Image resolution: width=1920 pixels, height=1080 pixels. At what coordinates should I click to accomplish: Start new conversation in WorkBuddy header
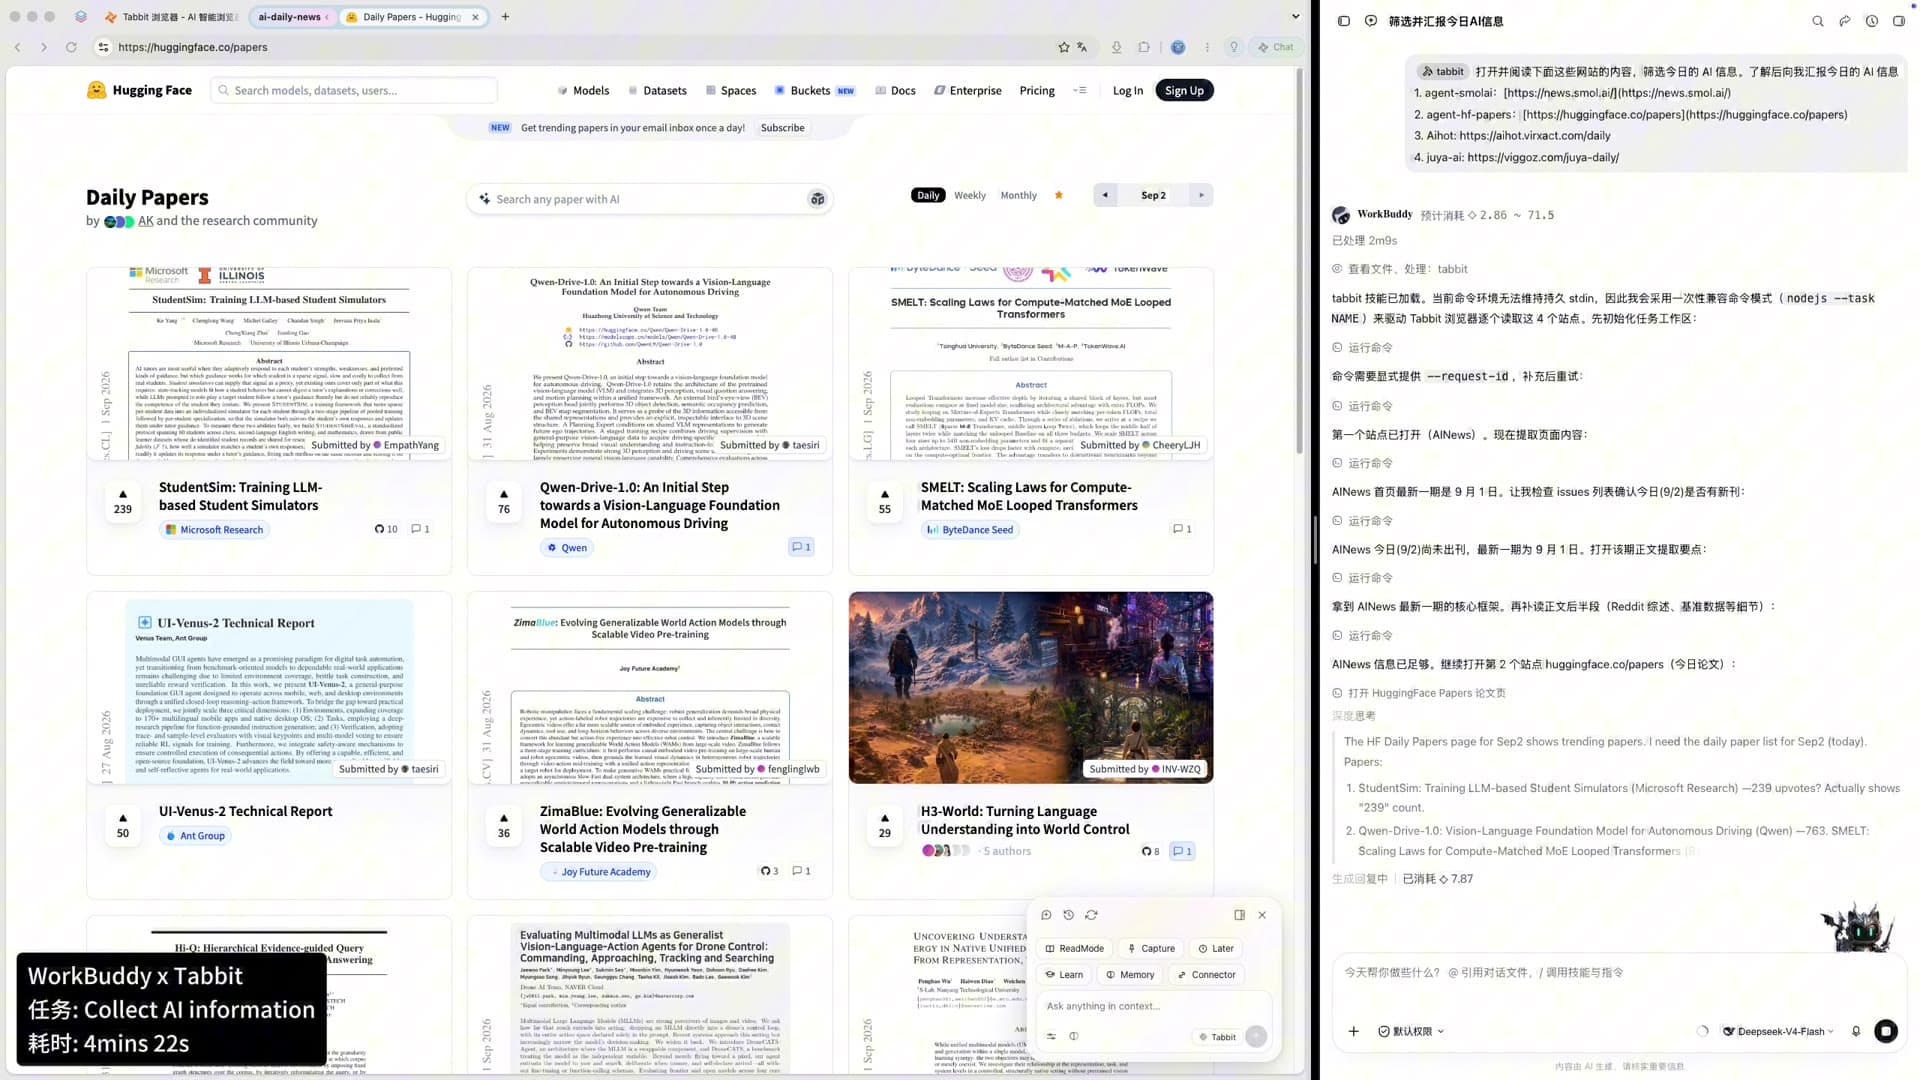pos(1371,21)
